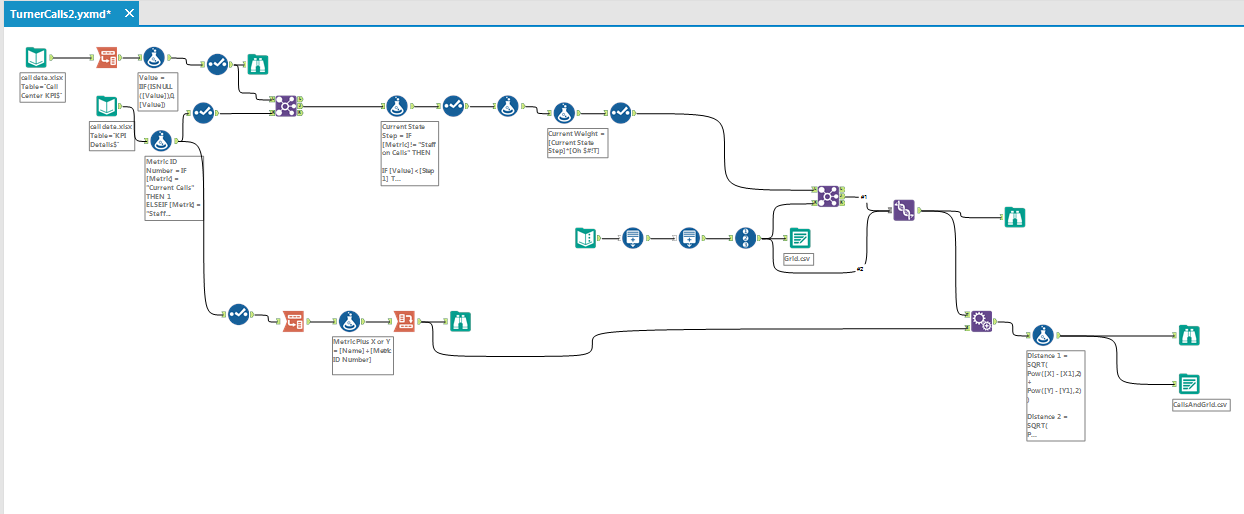Click the Formula tool for Metric ID Number
Viewport: 1244px width, 514px height.
161,143
